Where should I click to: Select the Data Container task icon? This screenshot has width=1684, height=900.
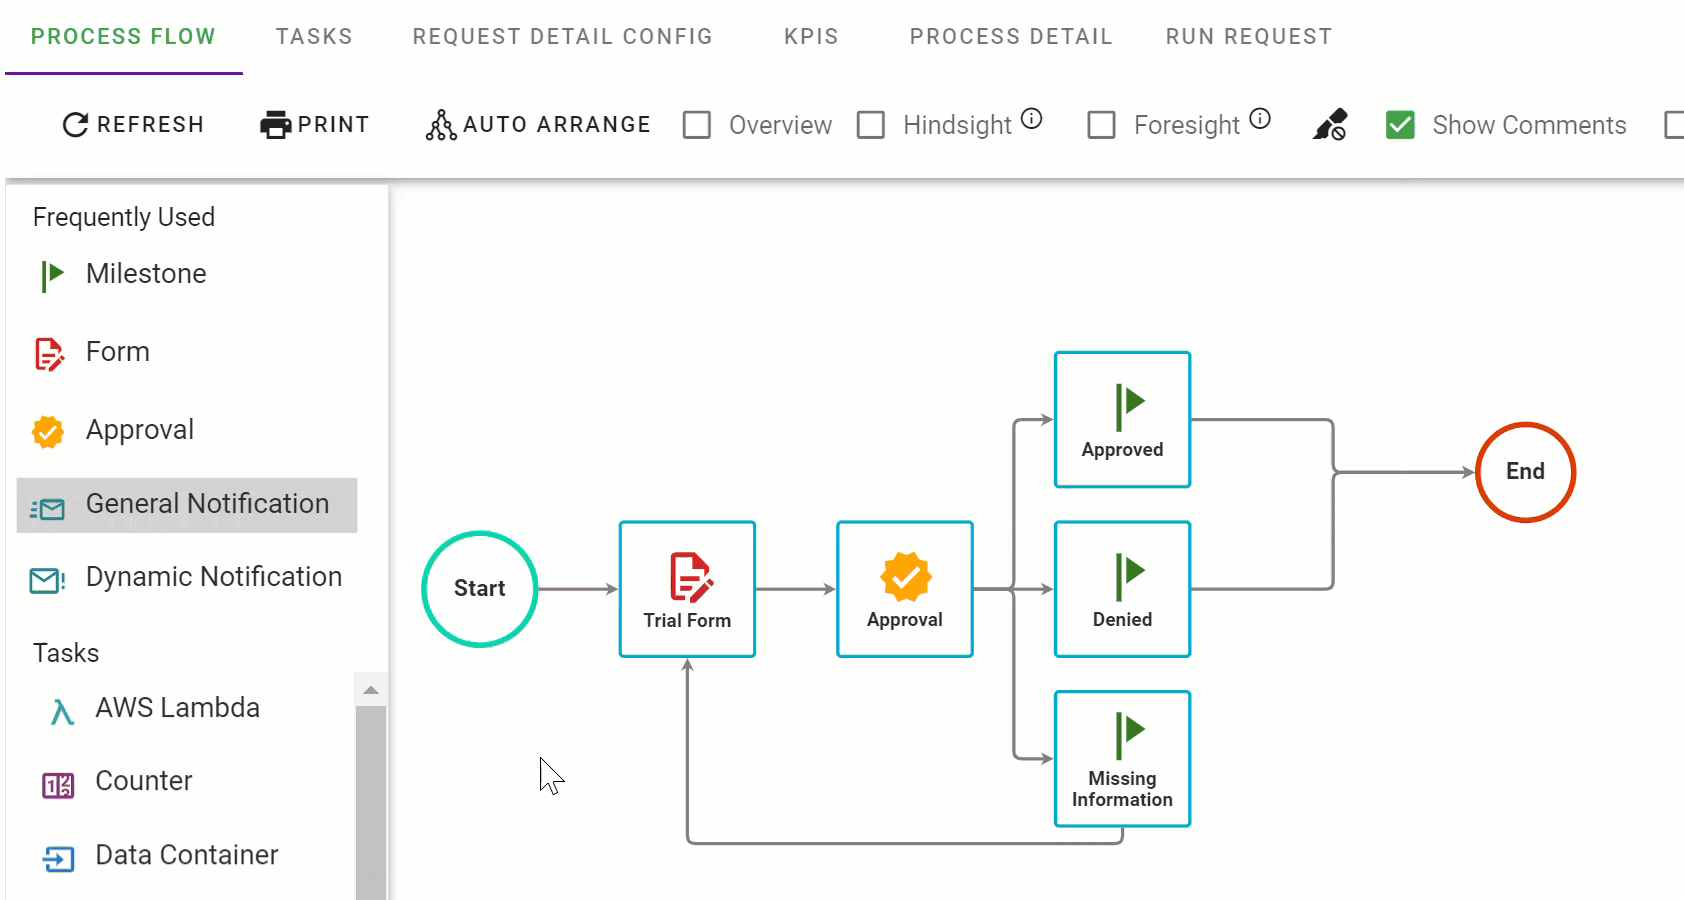tap(59, 857)
